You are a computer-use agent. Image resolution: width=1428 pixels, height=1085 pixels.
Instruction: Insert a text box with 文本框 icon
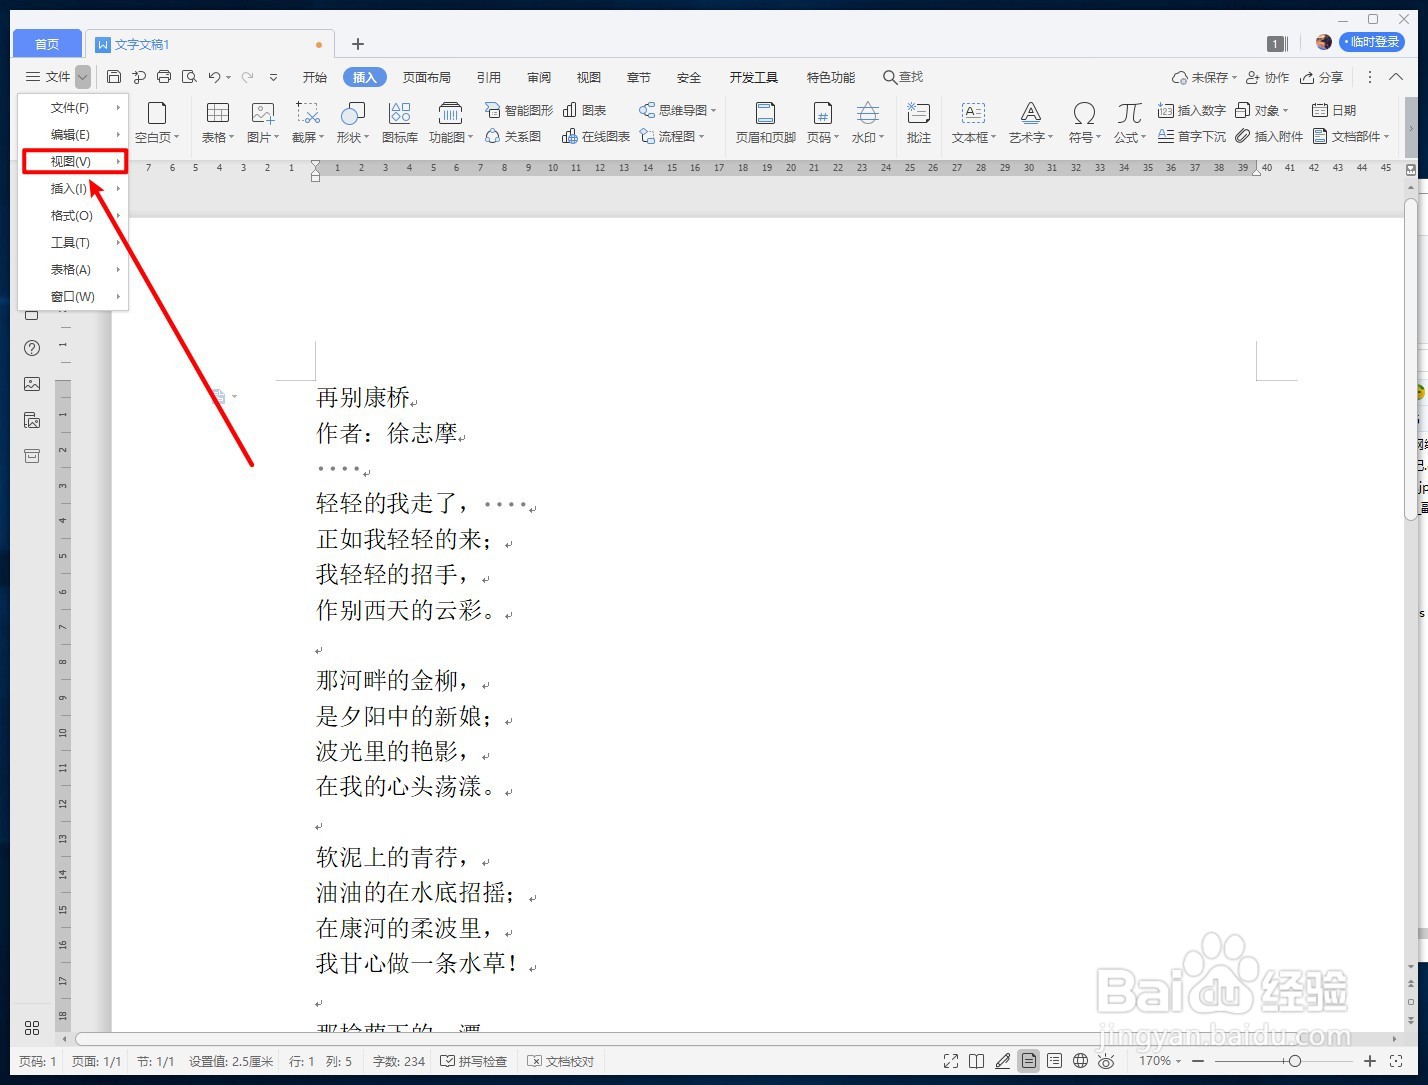click(x=971, y=120)
